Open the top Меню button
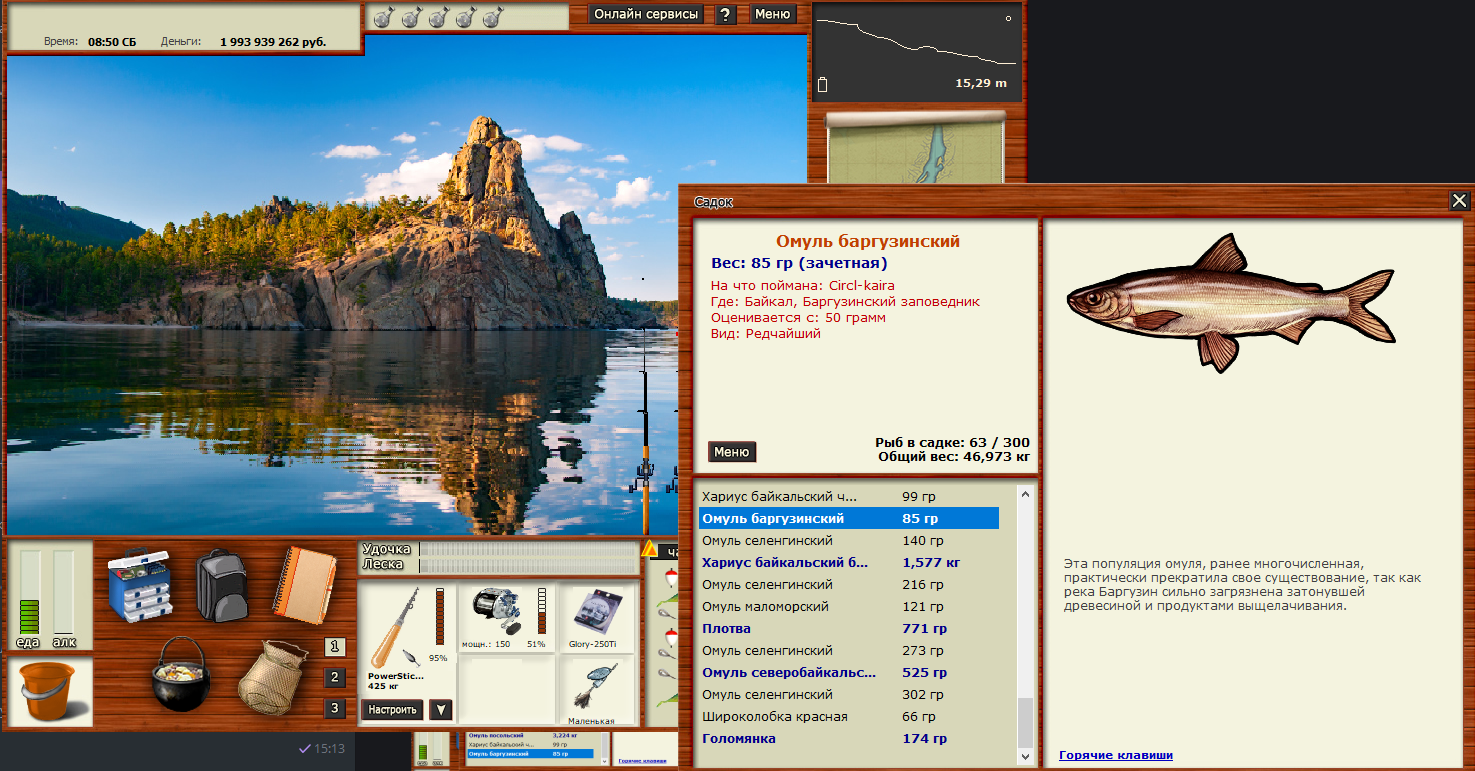This screenshot has width=1475, height=771. 772,14
